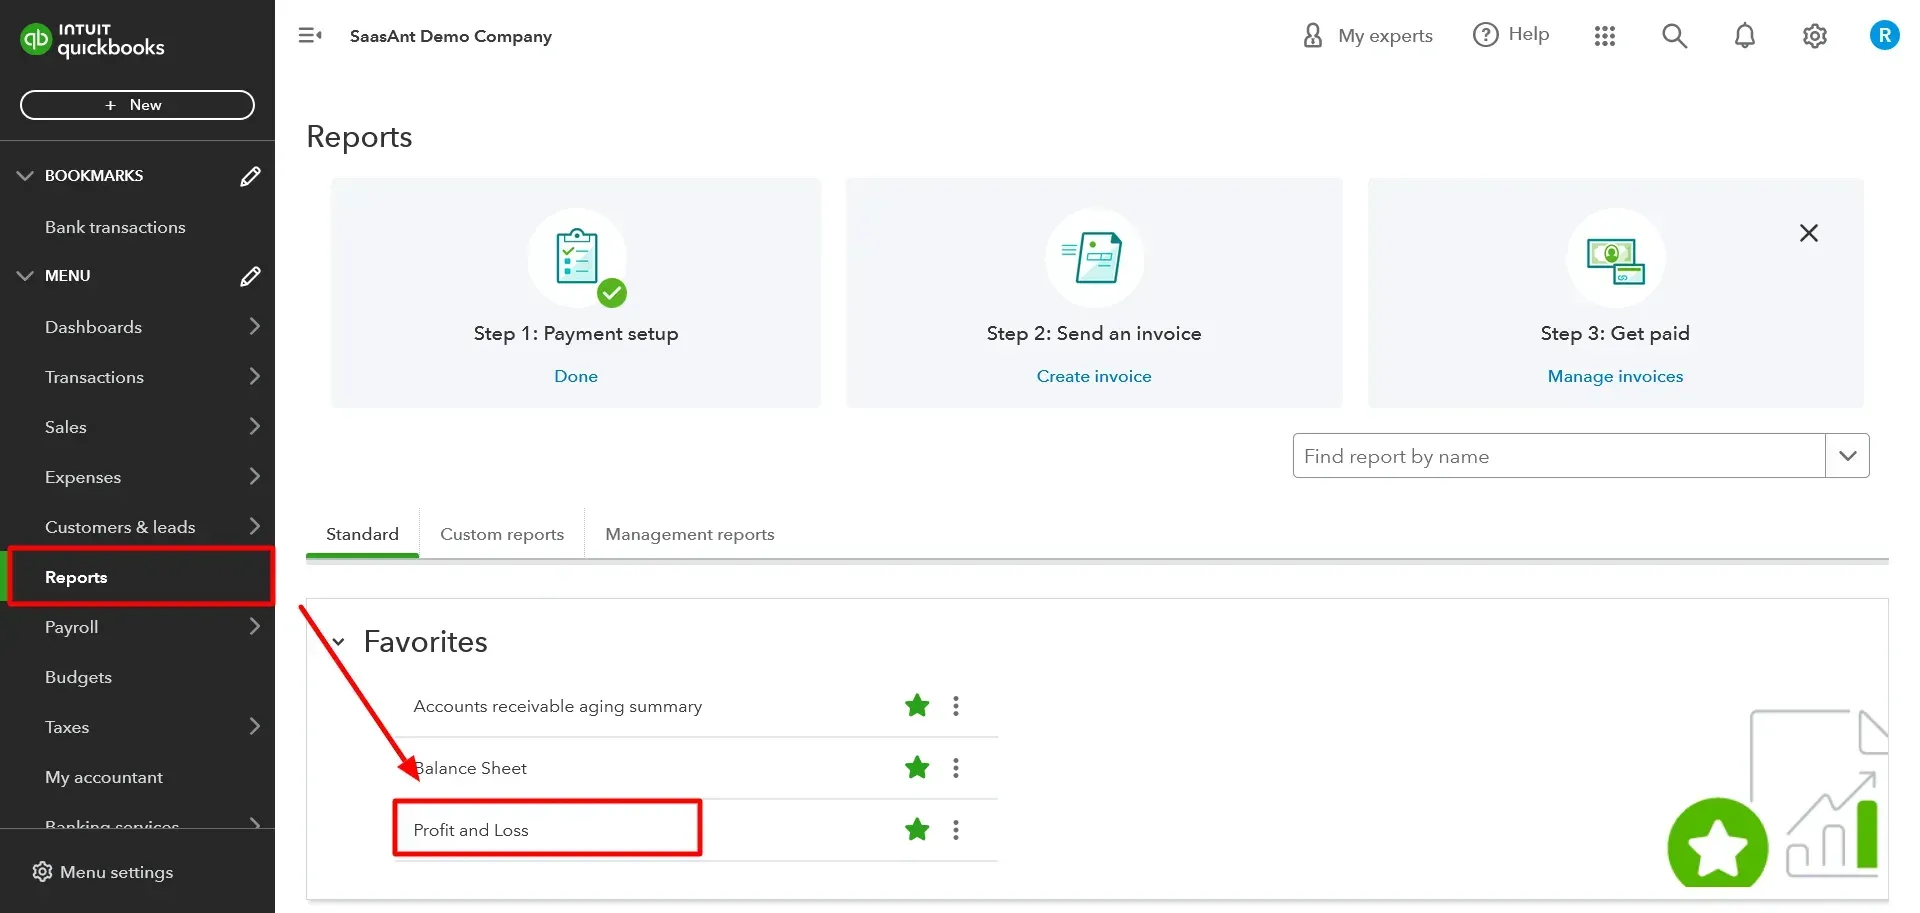Viewport: 1920px width, 913px height.
Task: Expand the Expenses submenu chevron
Action: (254, 476)
